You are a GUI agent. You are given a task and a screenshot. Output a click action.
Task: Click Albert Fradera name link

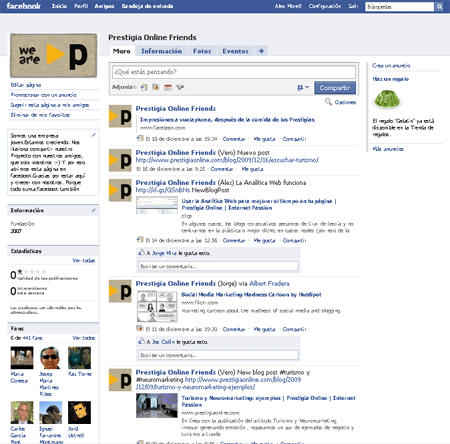click(269, 283)
